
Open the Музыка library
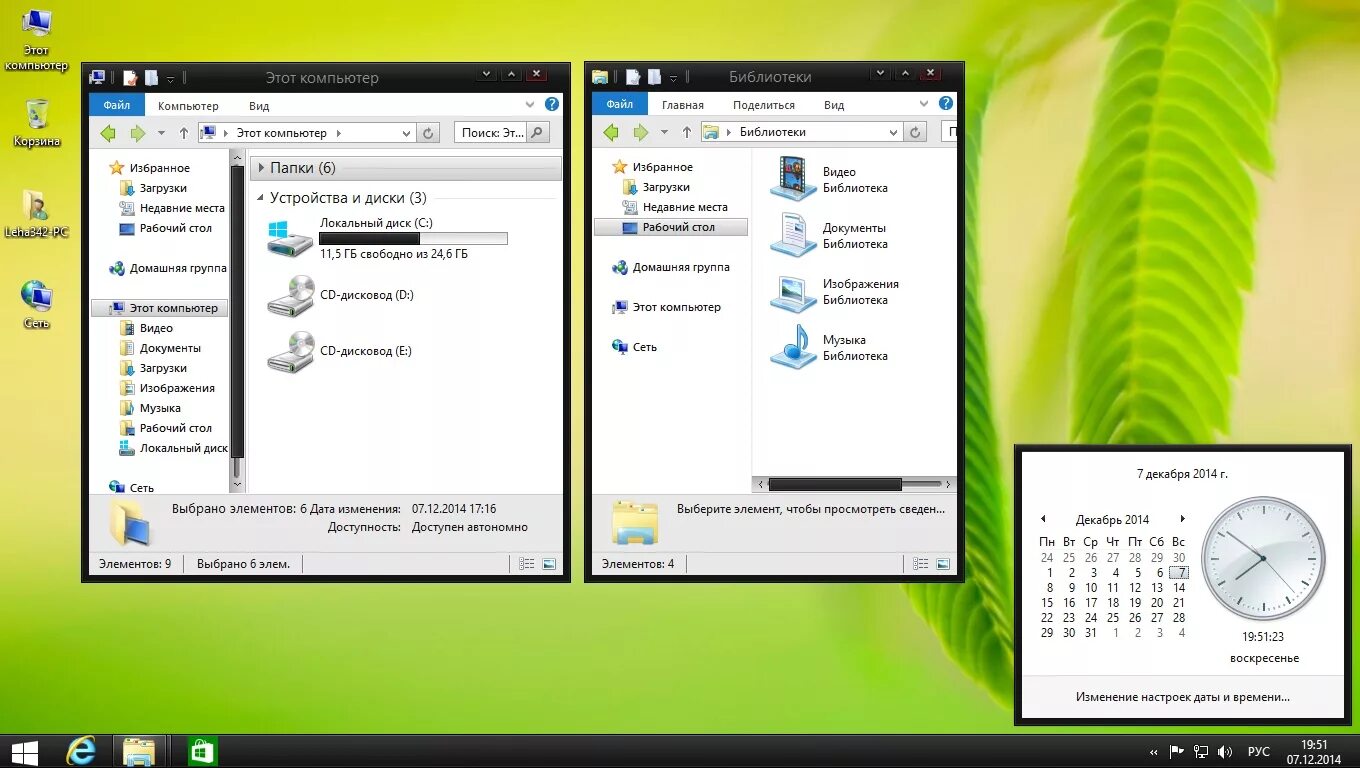click(x=829, y=347)
